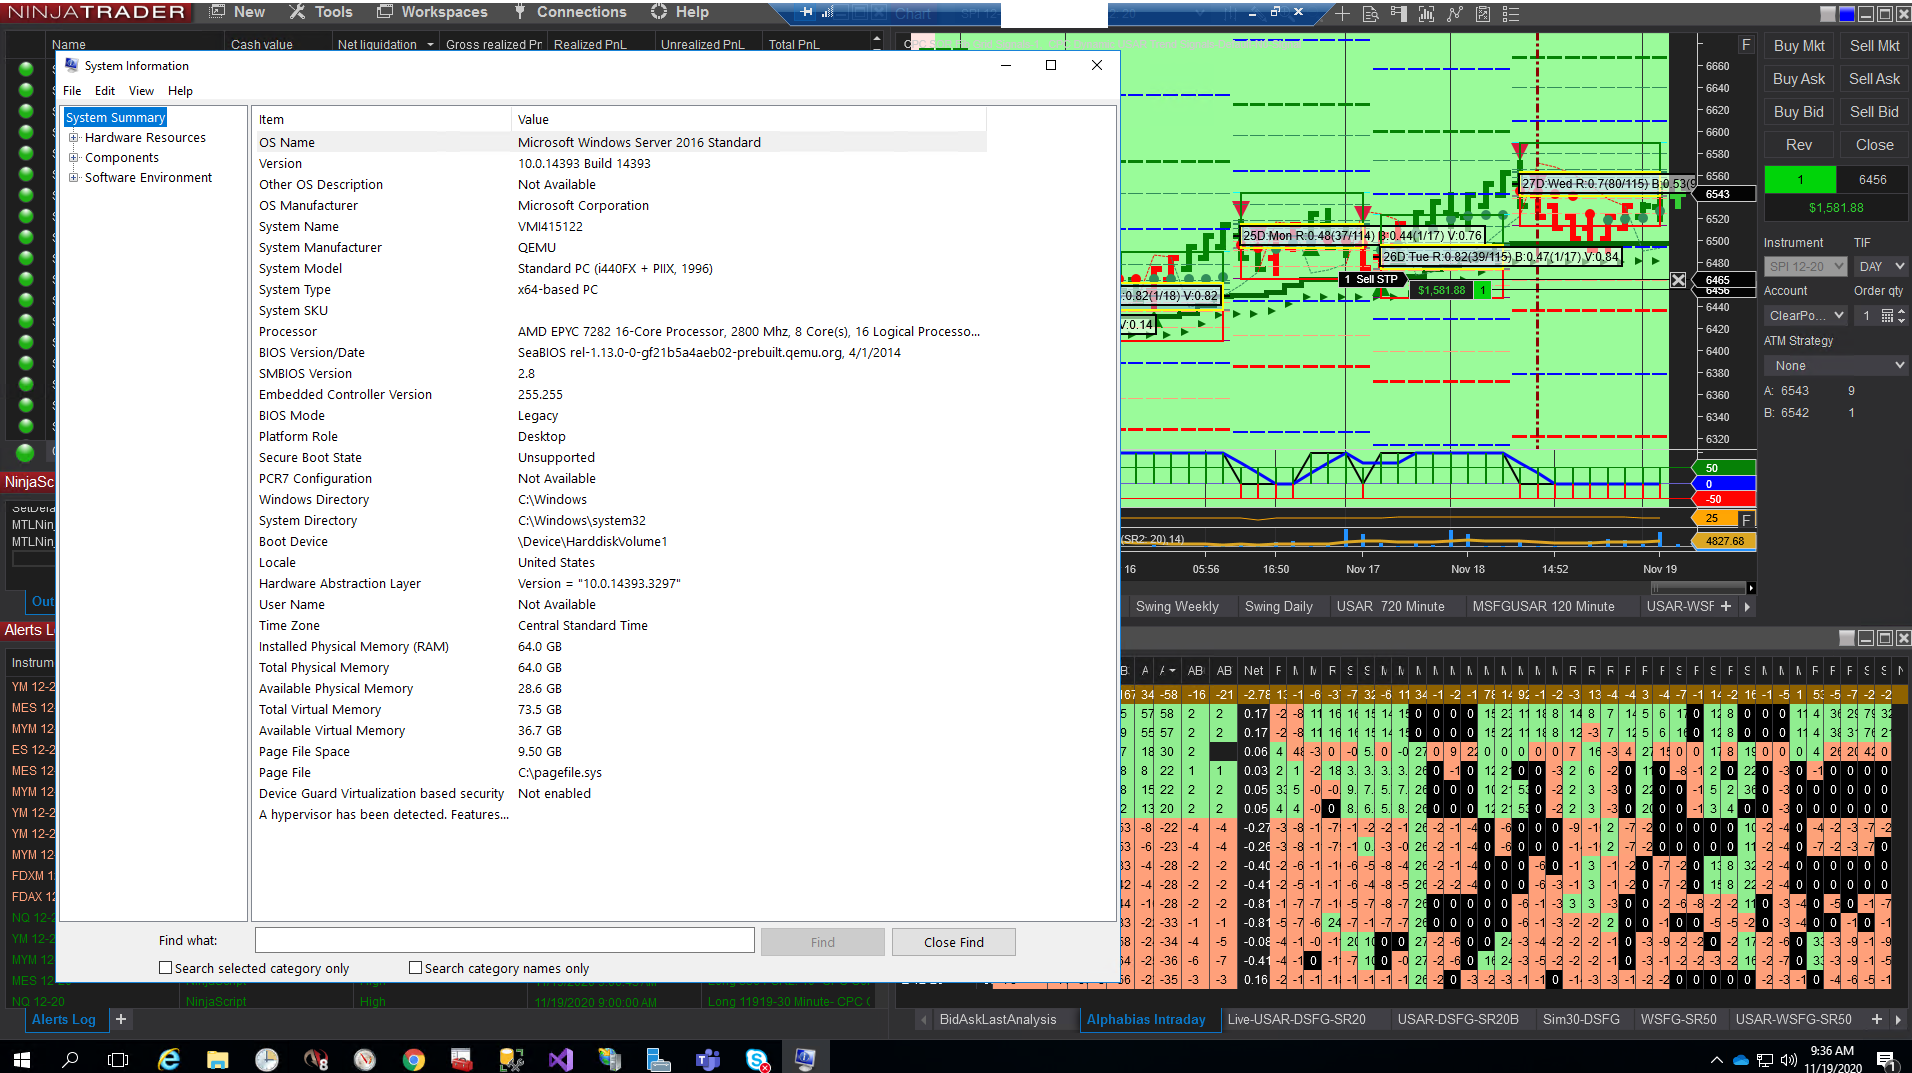This screenshot has height=1073, width=1912.
Task: Open Visual Studio from the taskbar
Action: [x=561, y=1059]
